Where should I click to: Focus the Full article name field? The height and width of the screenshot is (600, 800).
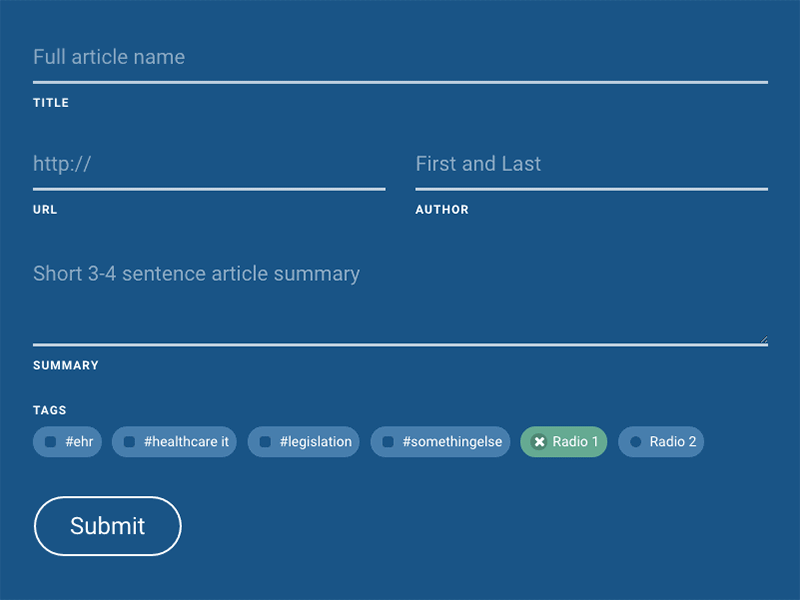[x=400, y=57]
